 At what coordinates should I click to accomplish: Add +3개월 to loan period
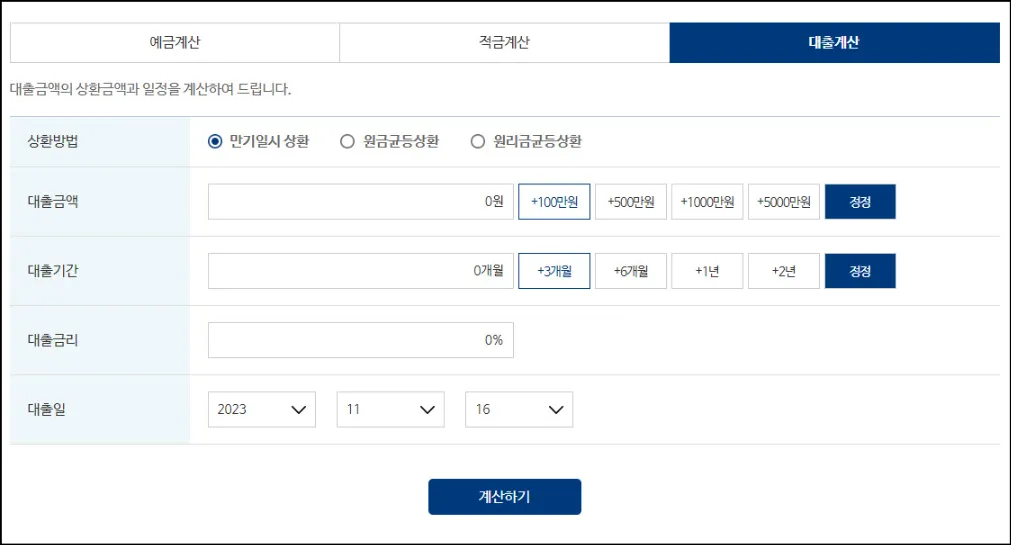[x=554, y=271]
